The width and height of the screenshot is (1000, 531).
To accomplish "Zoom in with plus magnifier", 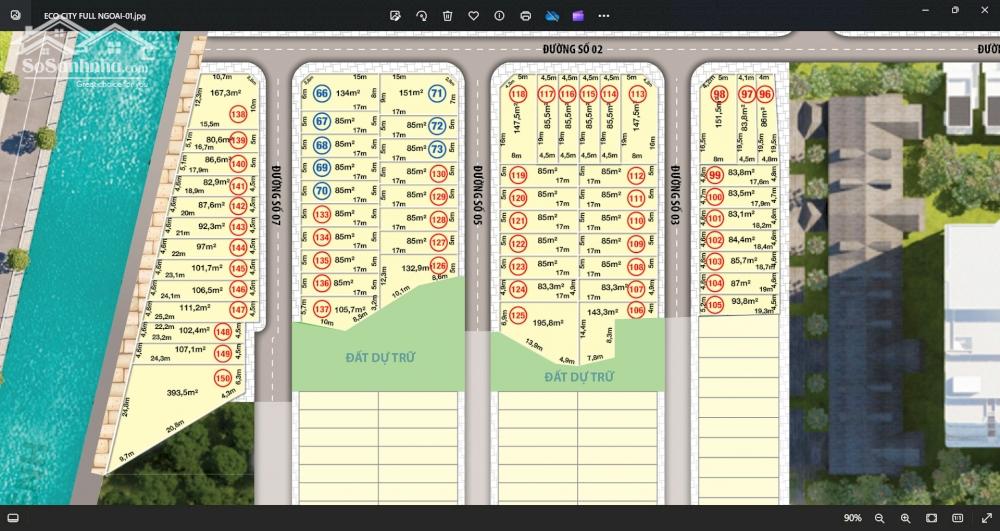I will [x=906, y=518].
